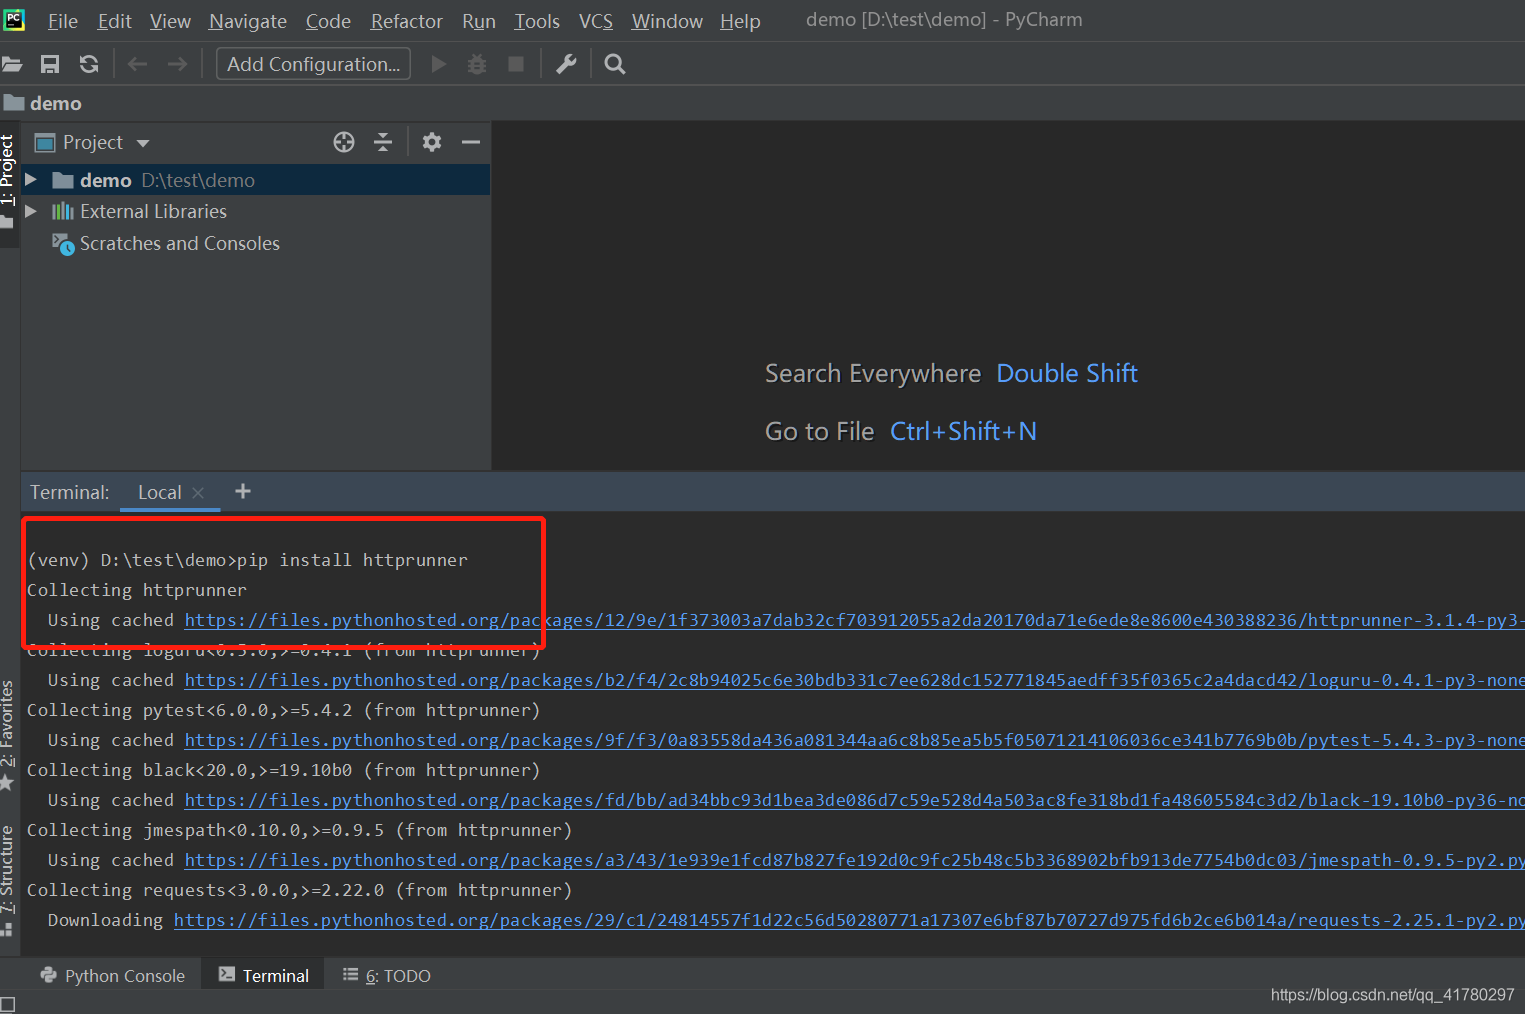The width and height of the screenshot is (1525, 1014).
Task: Click the Stop square icon
Action: click(516, 64)
